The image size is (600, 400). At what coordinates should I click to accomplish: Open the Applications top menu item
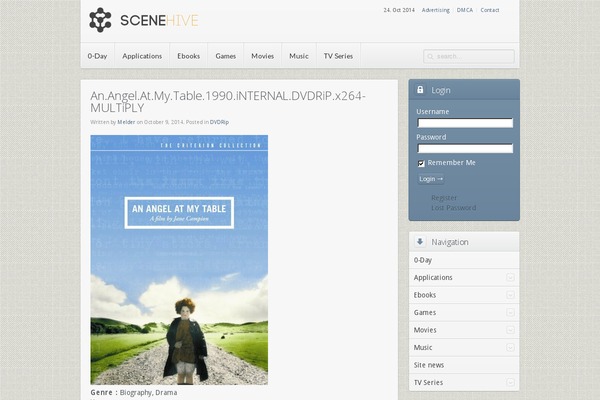(x=142, y=56)
